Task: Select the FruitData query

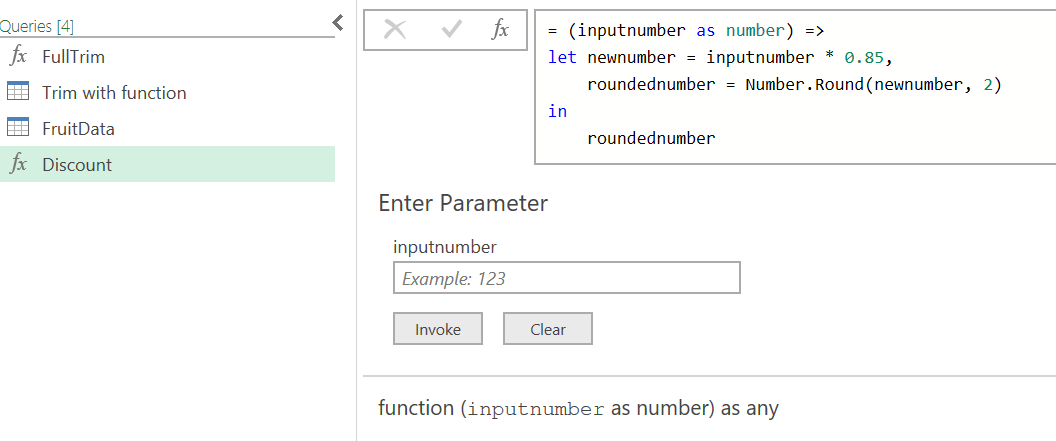Action: tap(78, 129)
